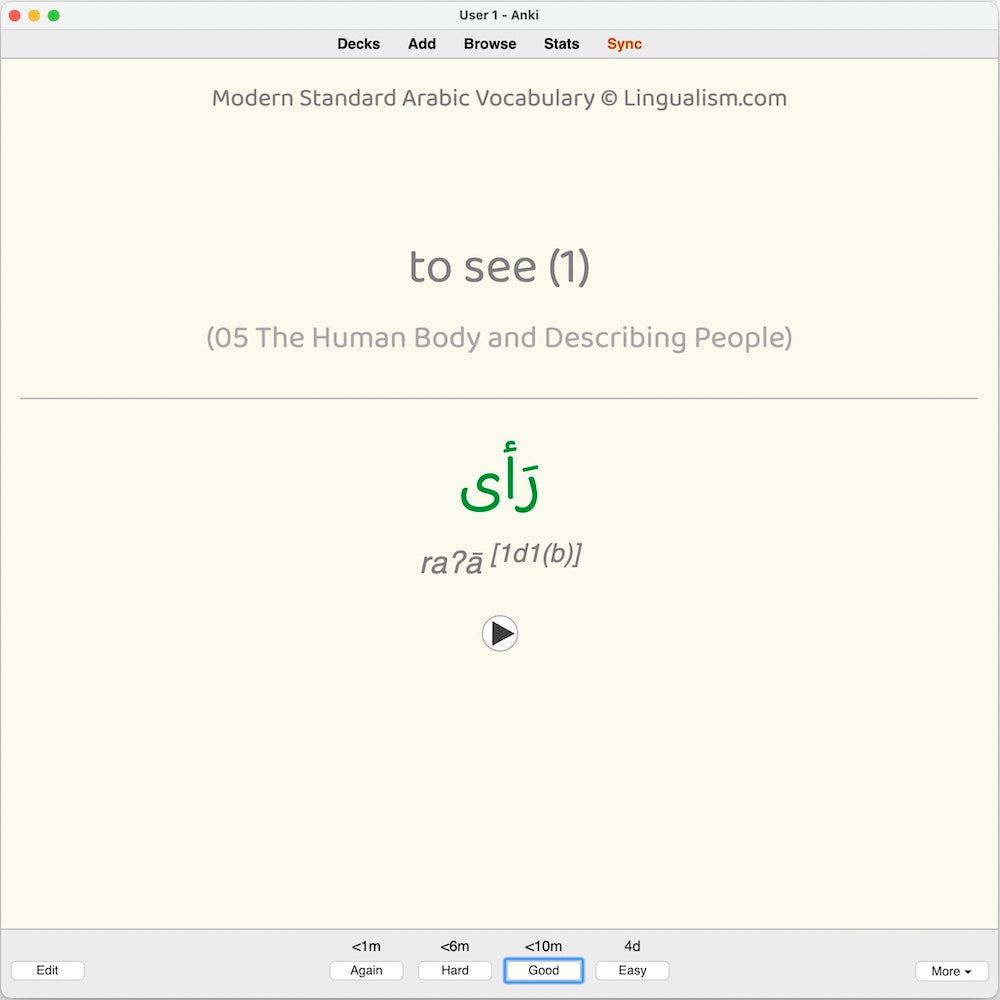Click the 4d interval label above Easy
This screenshot has height=1000, width=1000.
coord(632,945)
